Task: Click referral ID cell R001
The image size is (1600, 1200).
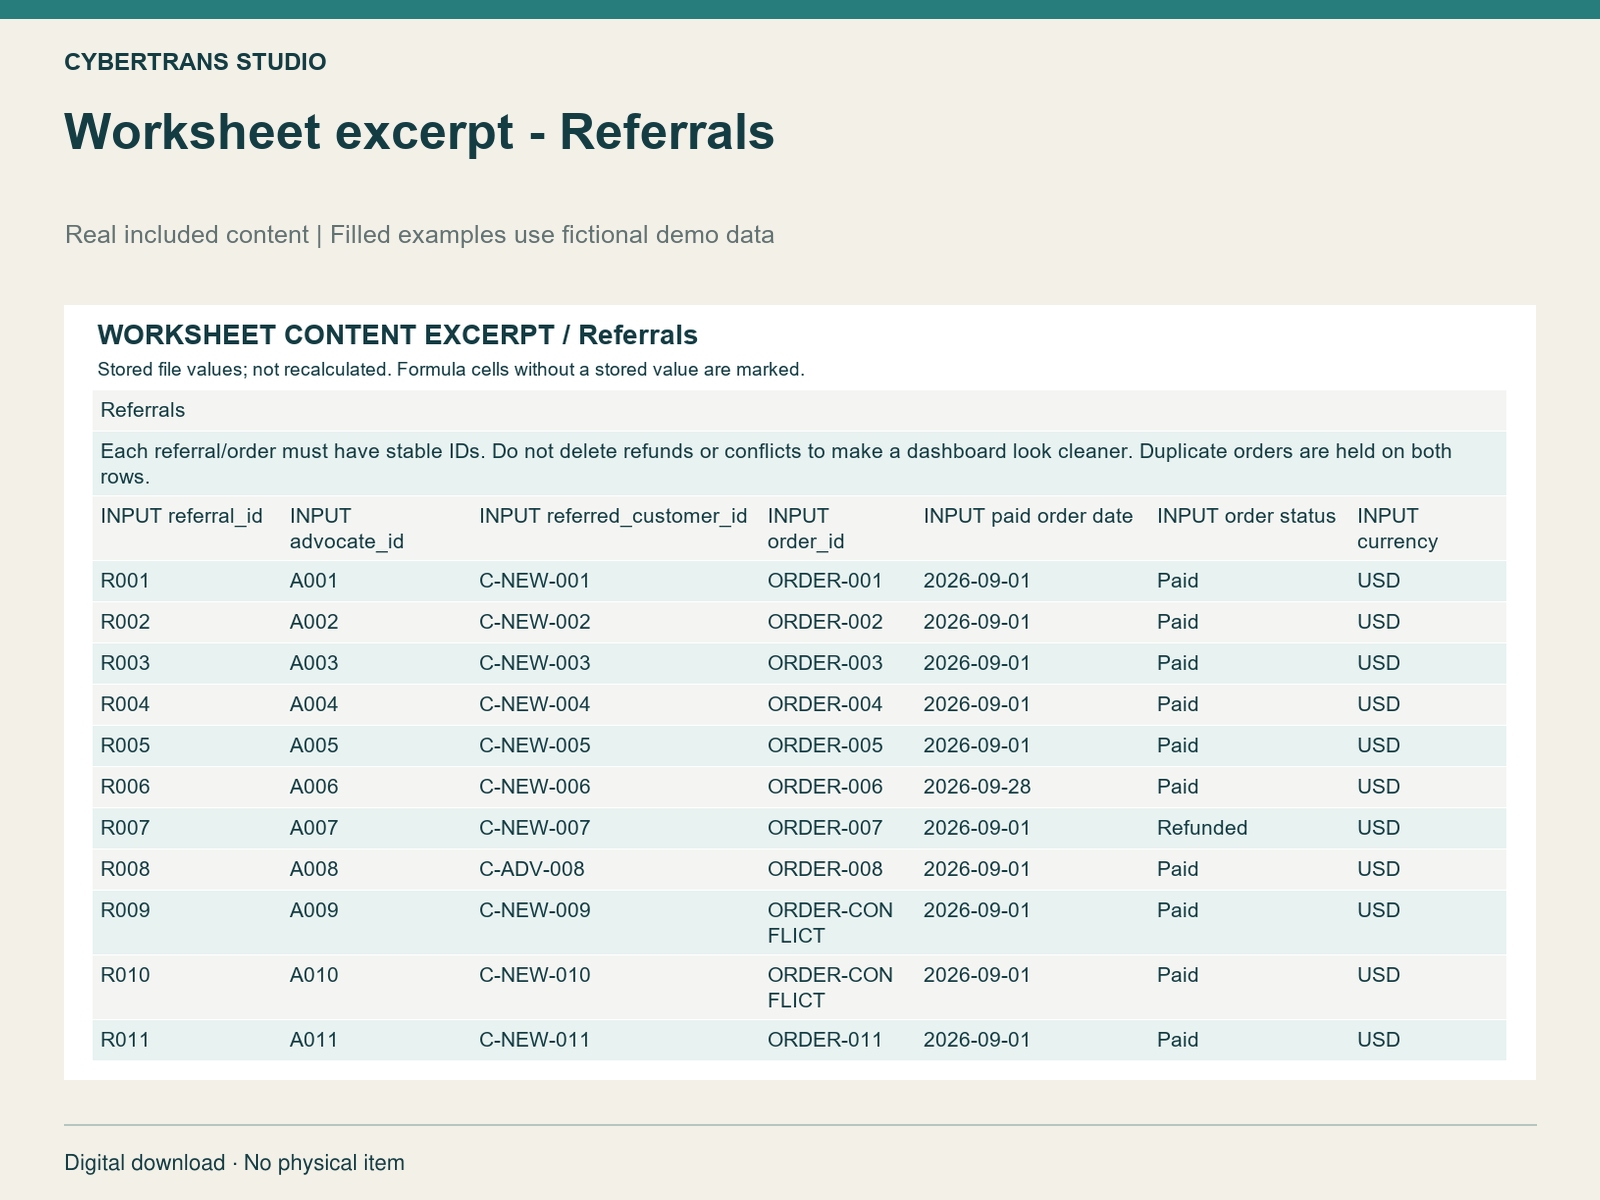Action: (x=125, y=581)
